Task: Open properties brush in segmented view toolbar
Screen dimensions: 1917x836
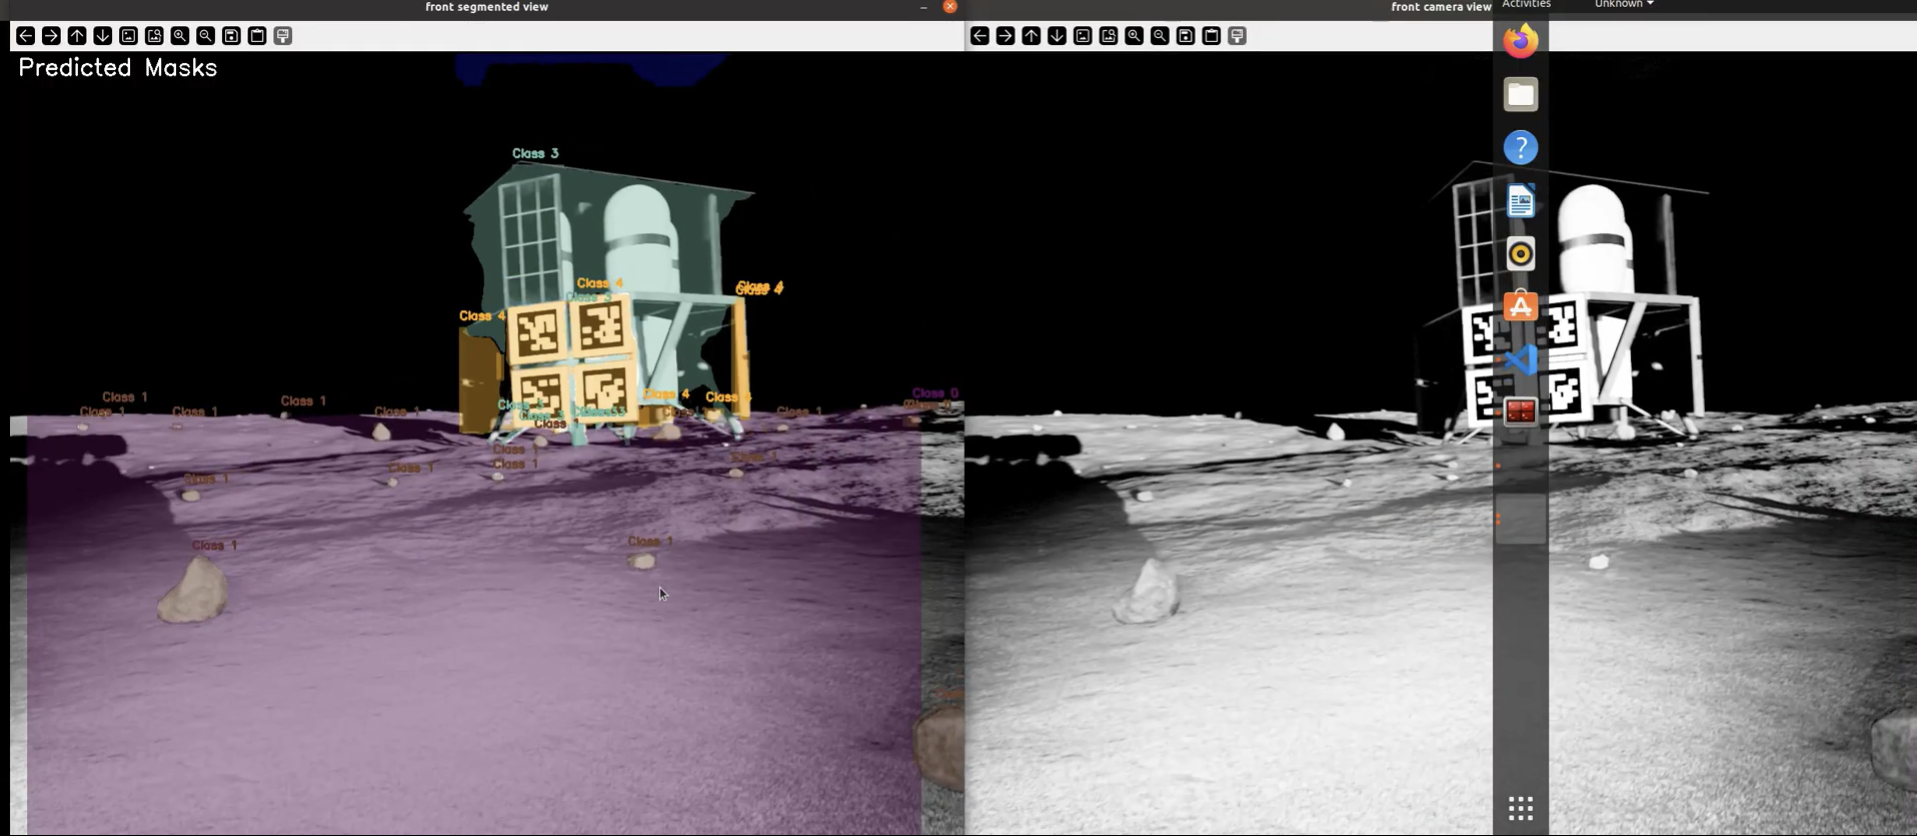Action: tap(283, 36)
